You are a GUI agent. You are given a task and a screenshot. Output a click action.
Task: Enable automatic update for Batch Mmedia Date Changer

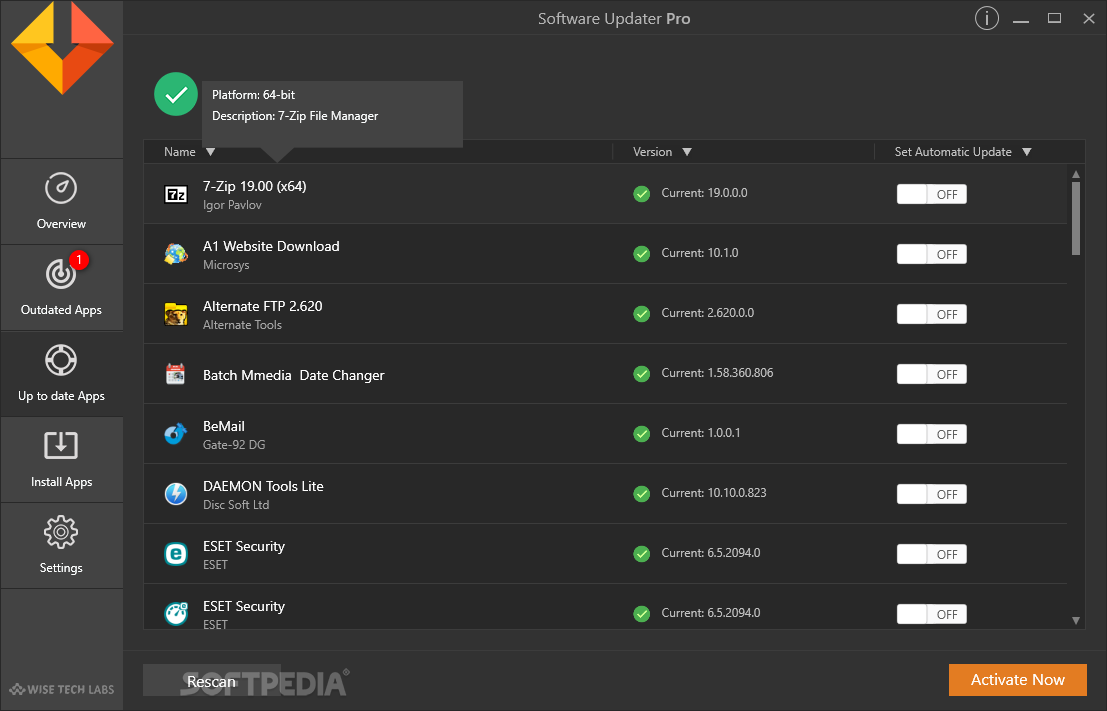point(931,374)
